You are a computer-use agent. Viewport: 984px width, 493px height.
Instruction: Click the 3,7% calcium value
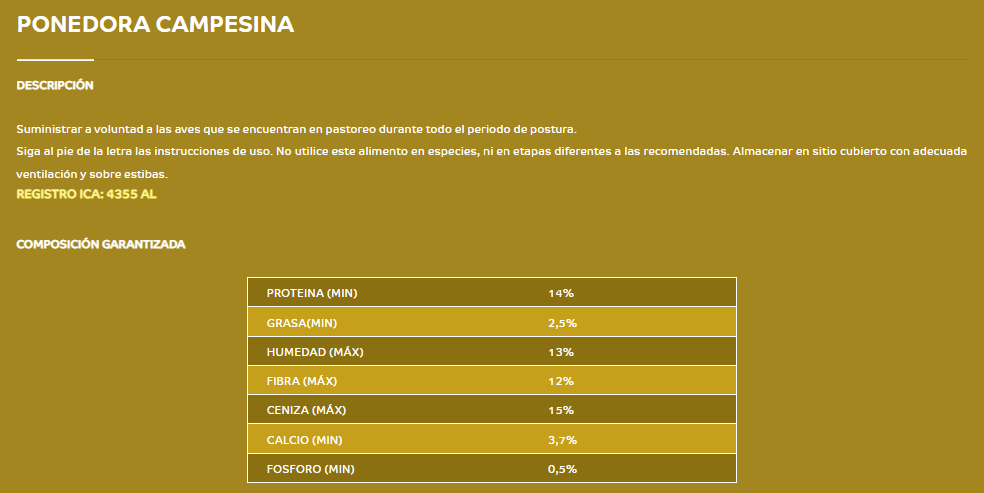click(x=562, y=440)
